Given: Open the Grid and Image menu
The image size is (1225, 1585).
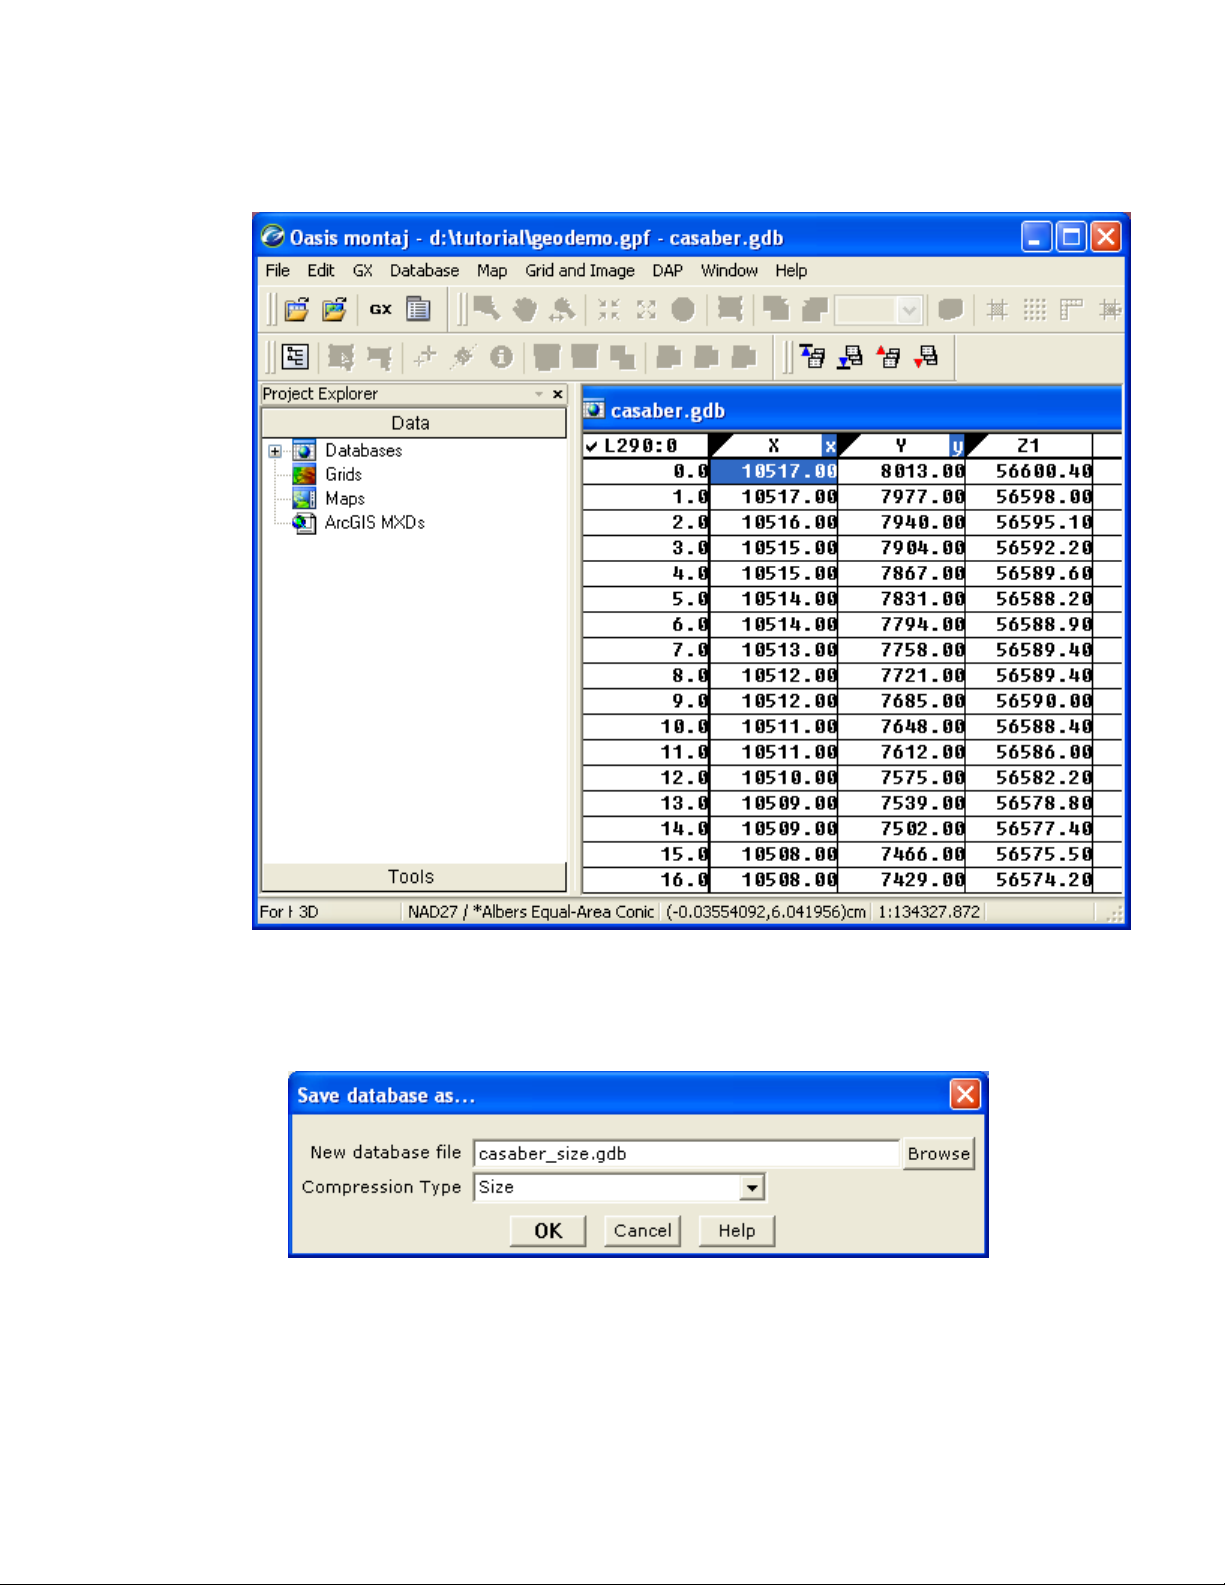Looking at the screenshot, I should pyautogui.click(x=580, y=270).
